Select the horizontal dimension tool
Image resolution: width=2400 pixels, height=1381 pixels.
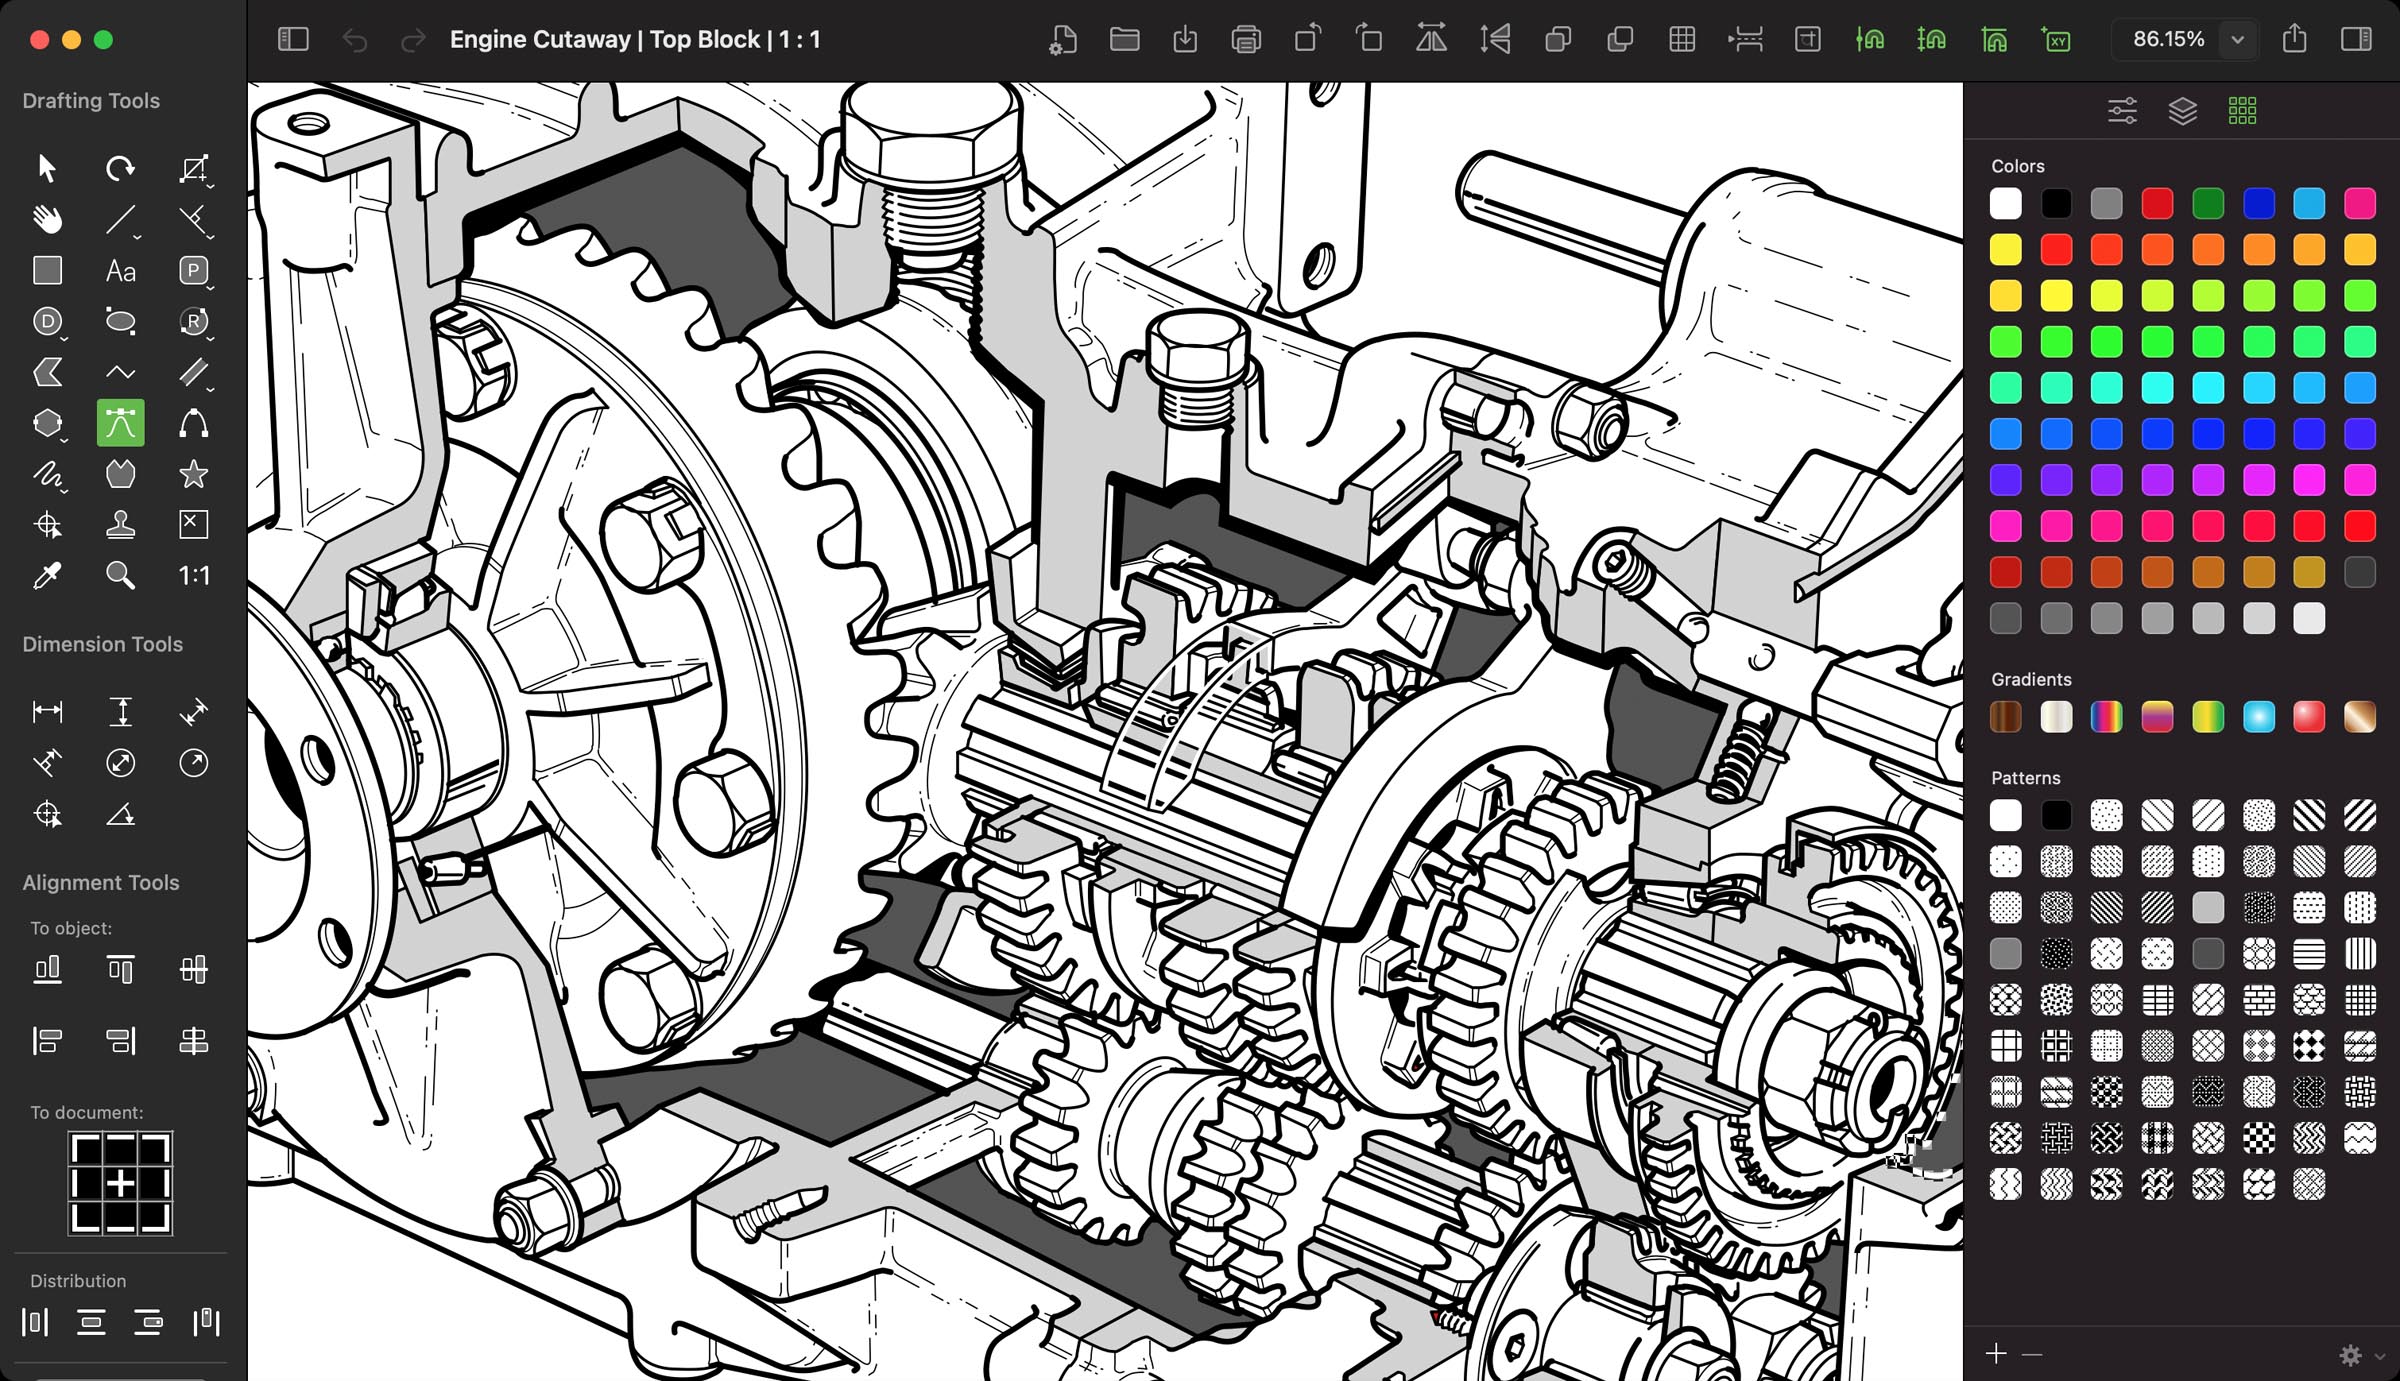click(x=47, y=711)
